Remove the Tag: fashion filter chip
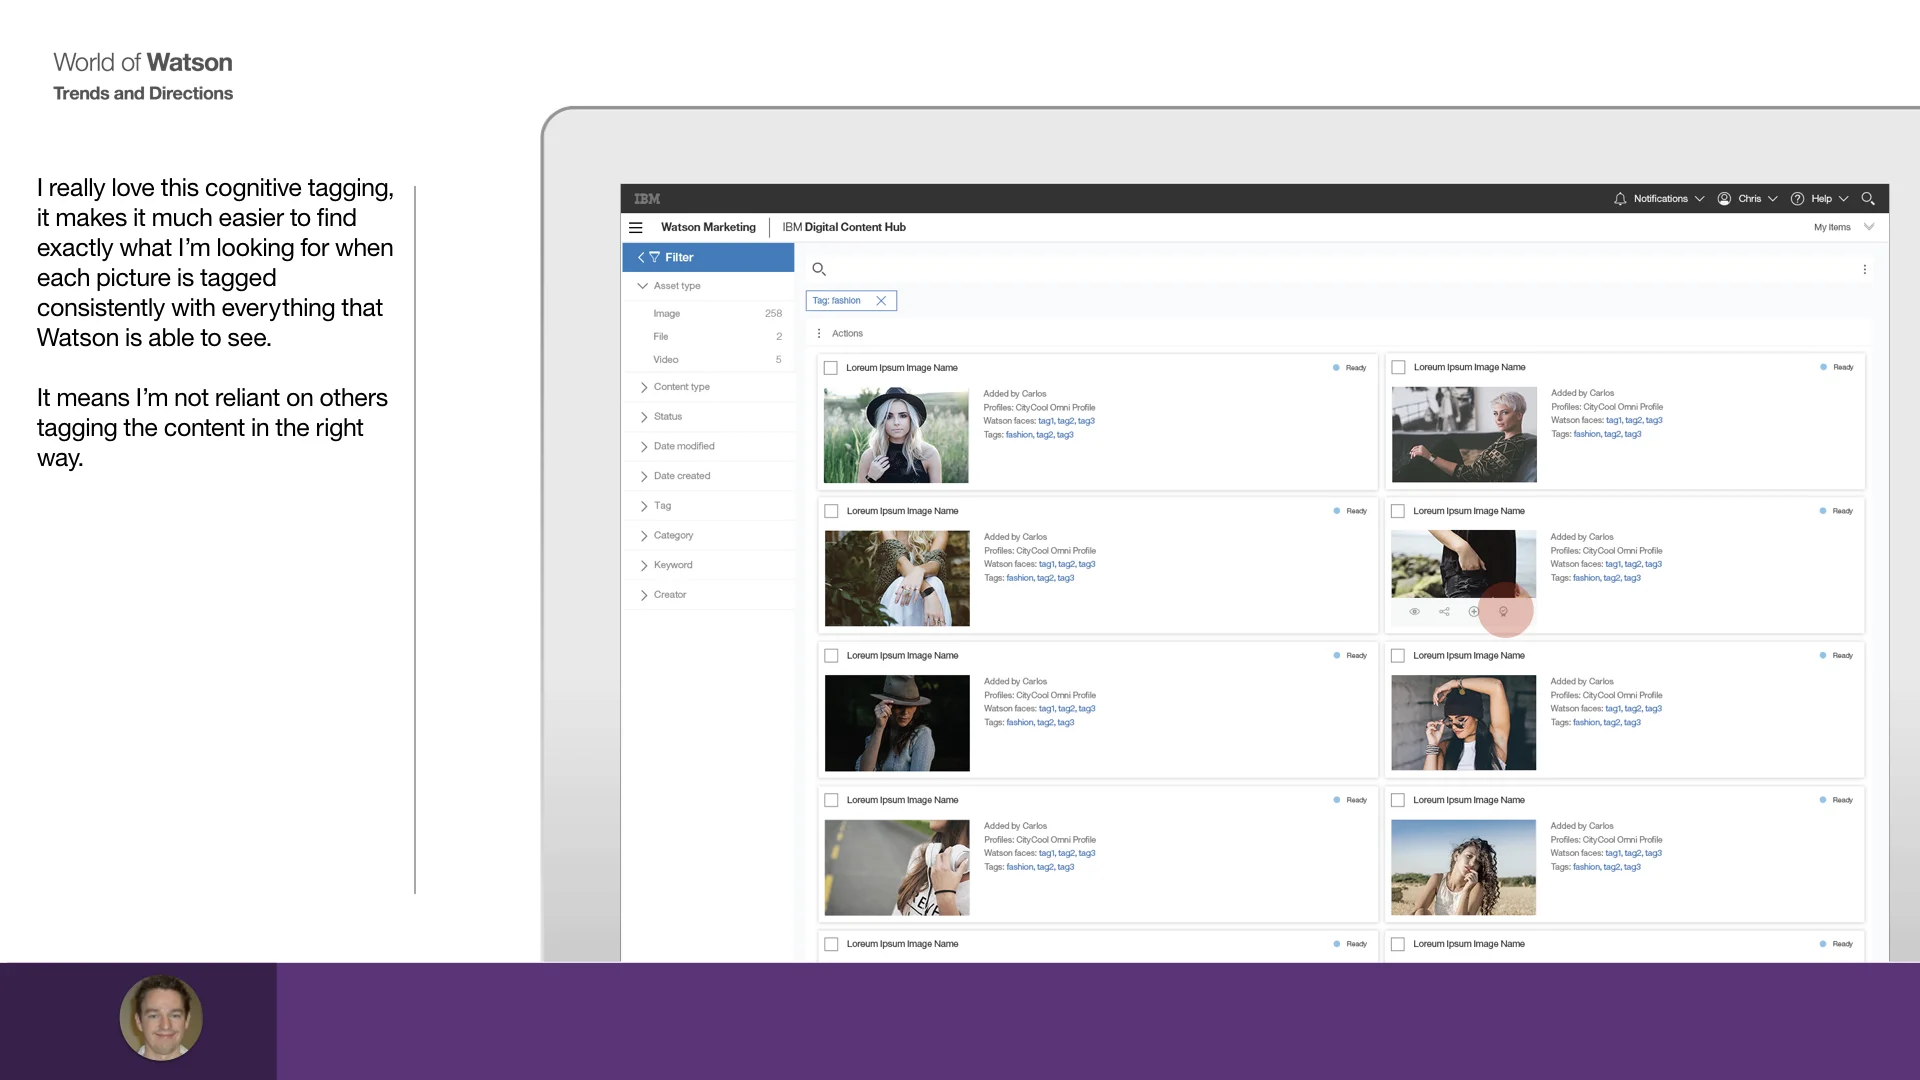The image size is (1920, 1080). 881,301
